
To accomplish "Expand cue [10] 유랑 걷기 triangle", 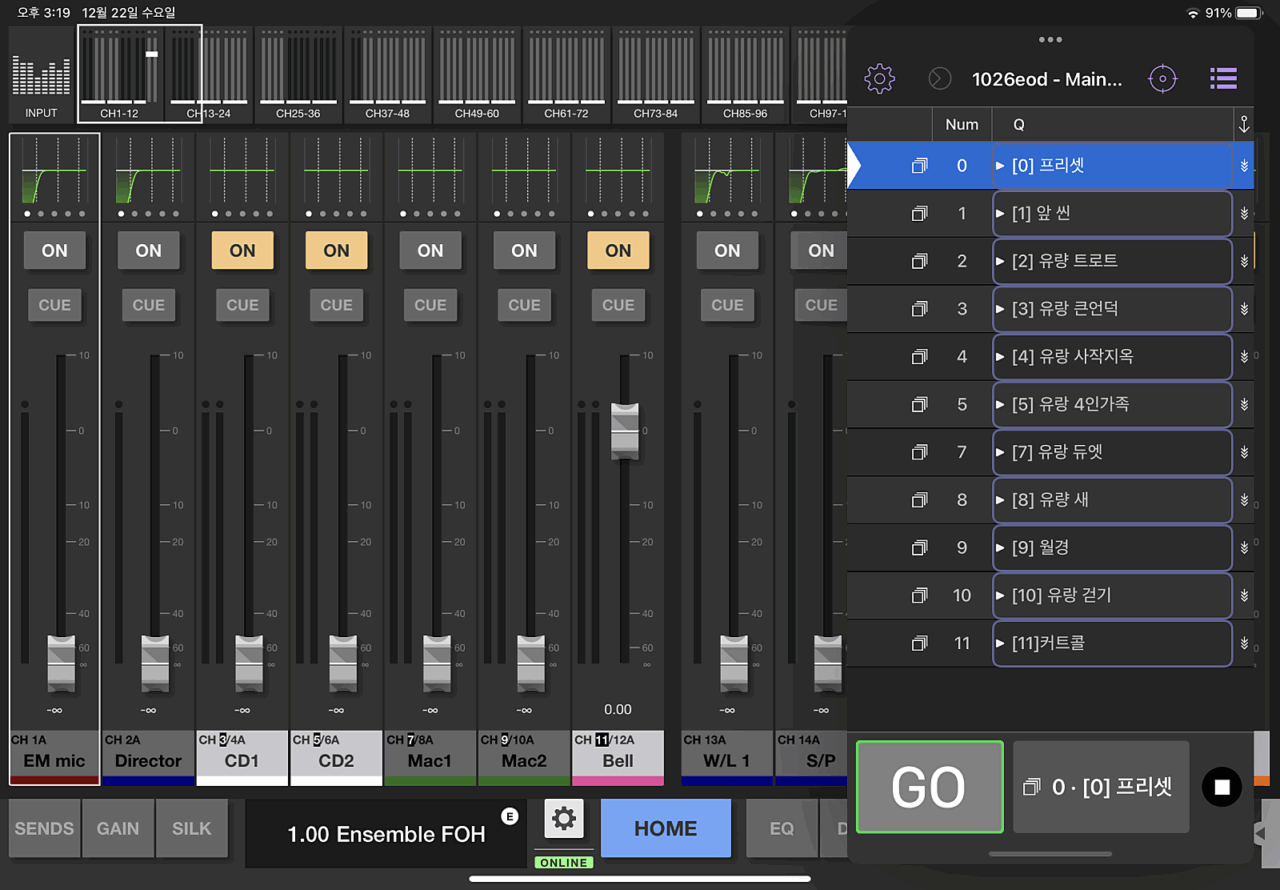I will point(1000,596).
